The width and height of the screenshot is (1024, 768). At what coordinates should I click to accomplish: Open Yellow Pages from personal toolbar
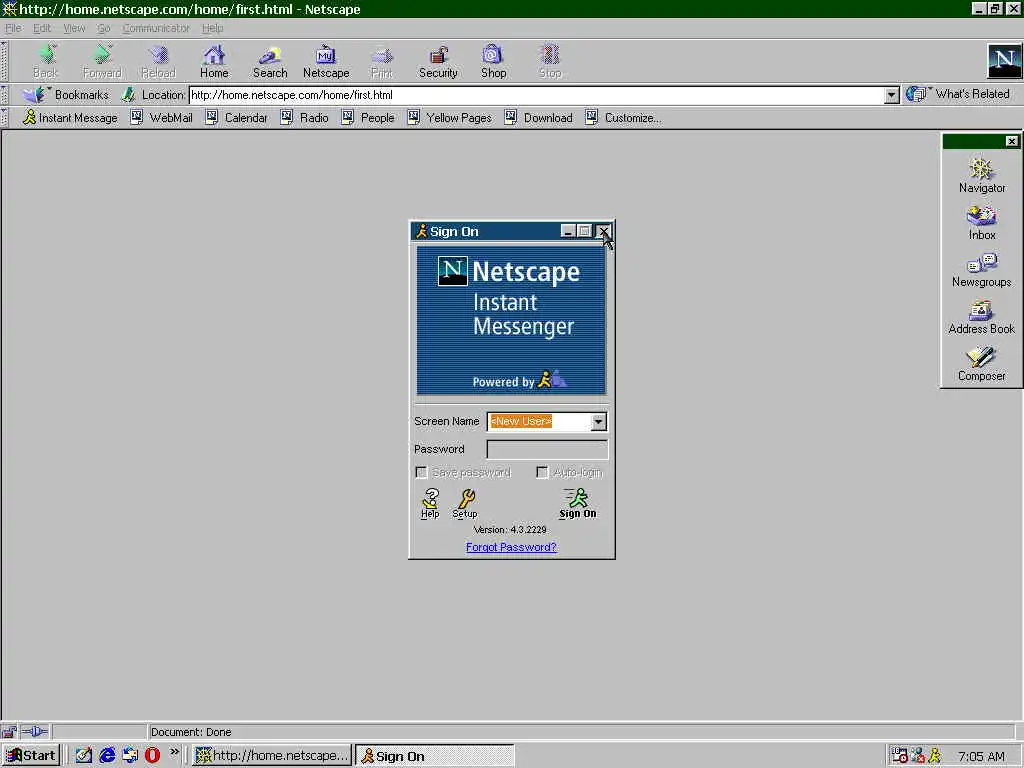coord(449,118)
